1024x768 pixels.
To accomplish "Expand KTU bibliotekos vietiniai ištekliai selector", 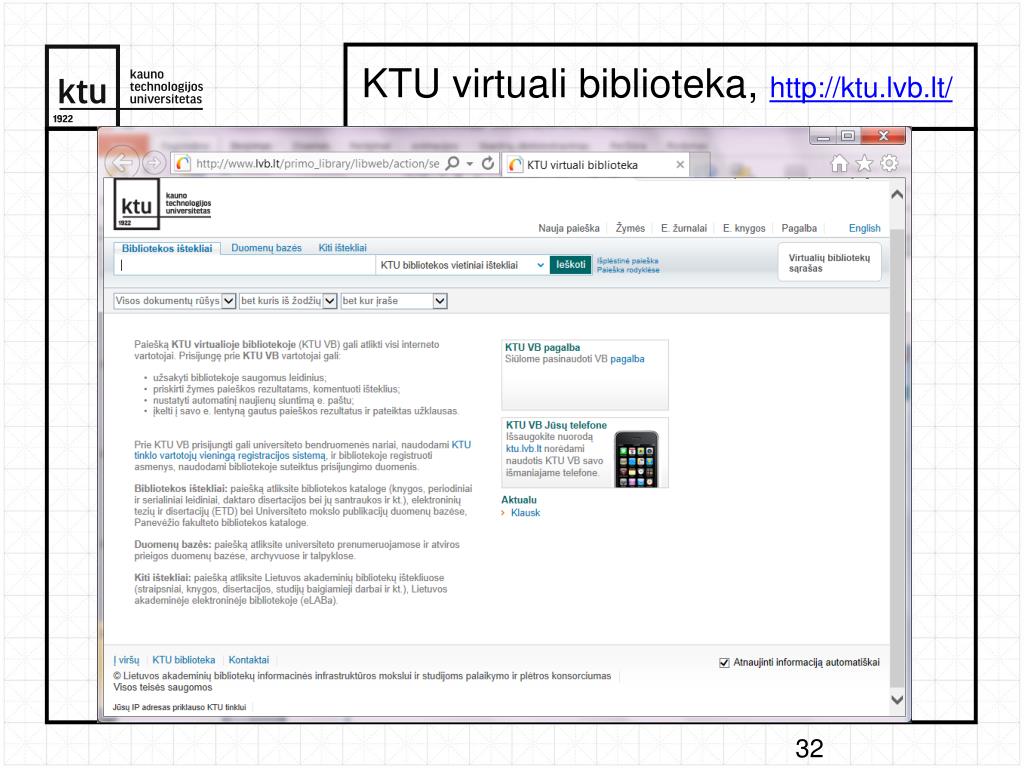I will (x=462, y=265).
